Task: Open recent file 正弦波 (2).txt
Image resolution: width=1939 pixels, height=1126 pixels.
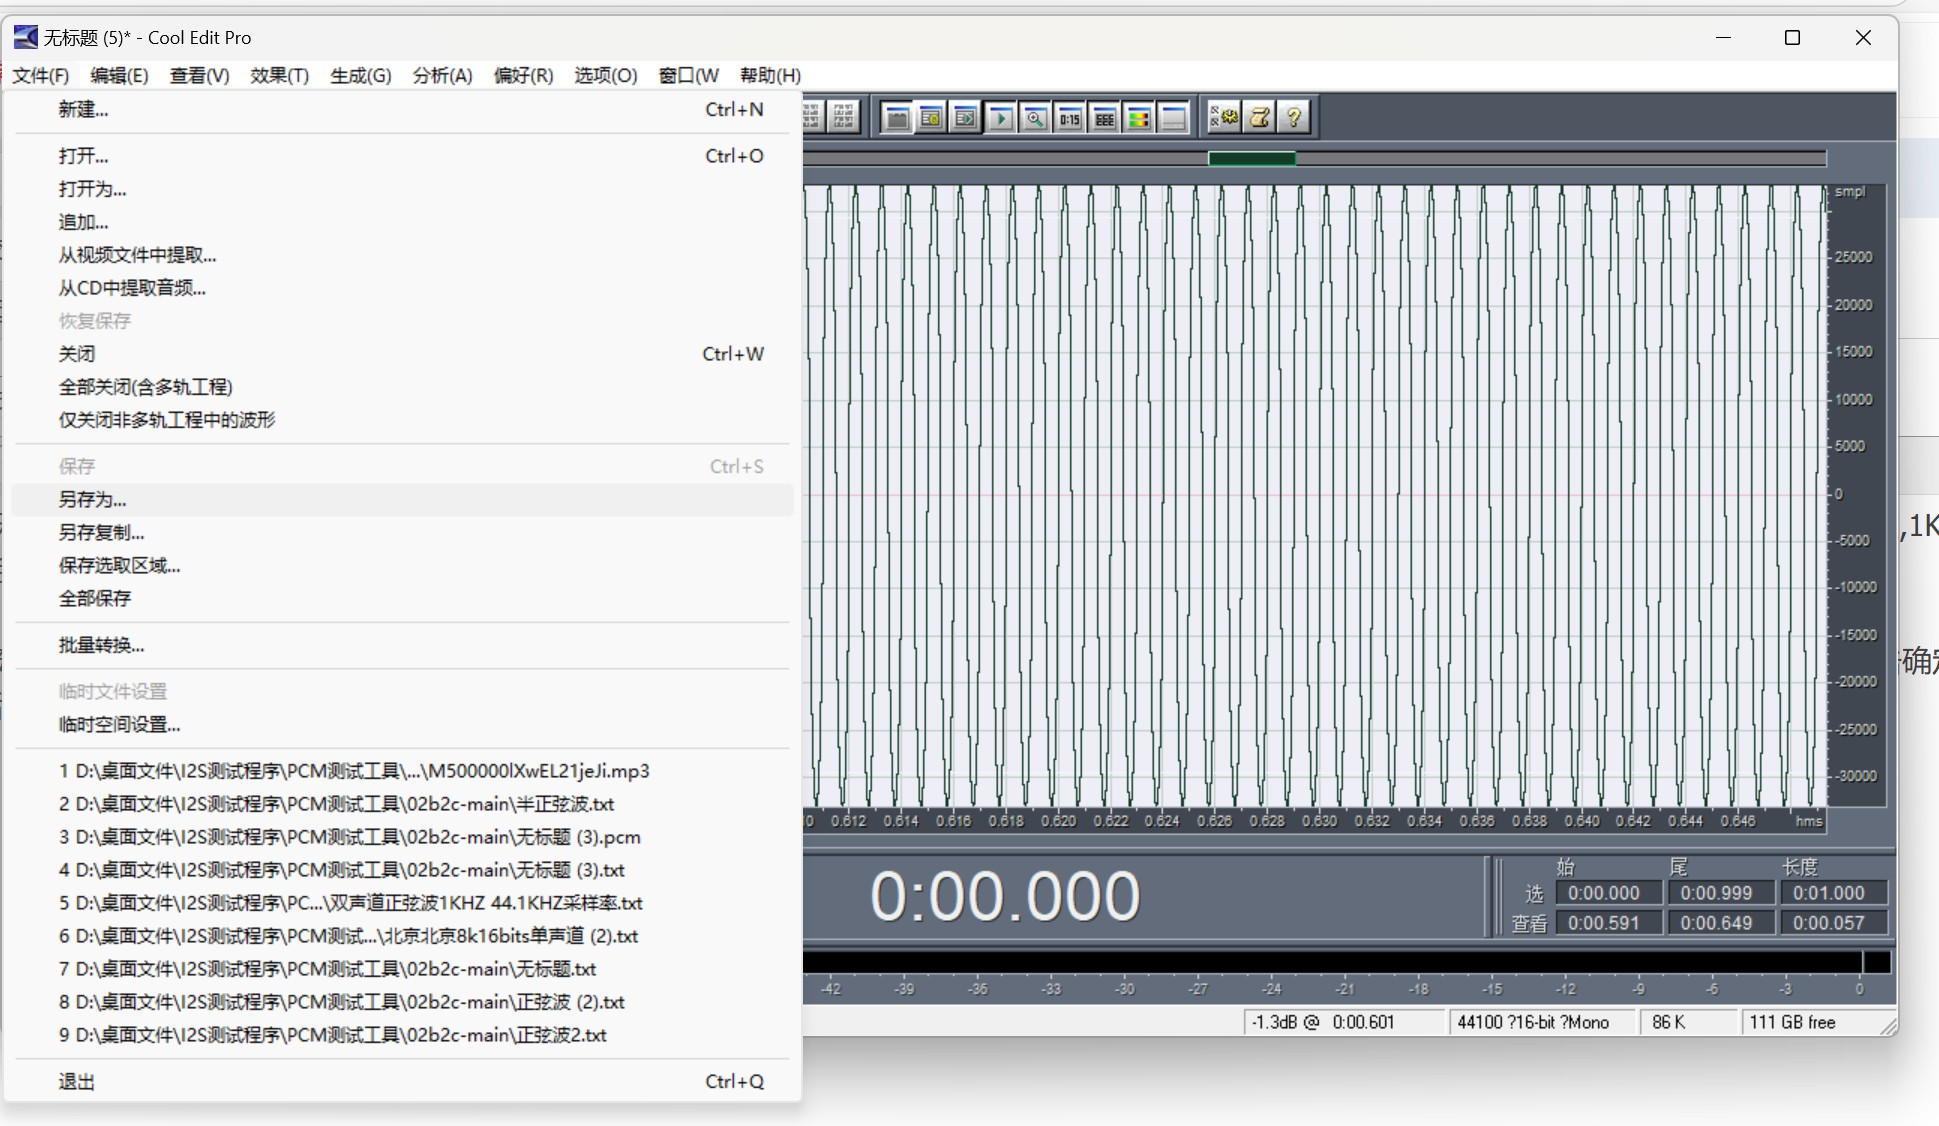Action: [x=402, y=1002]
